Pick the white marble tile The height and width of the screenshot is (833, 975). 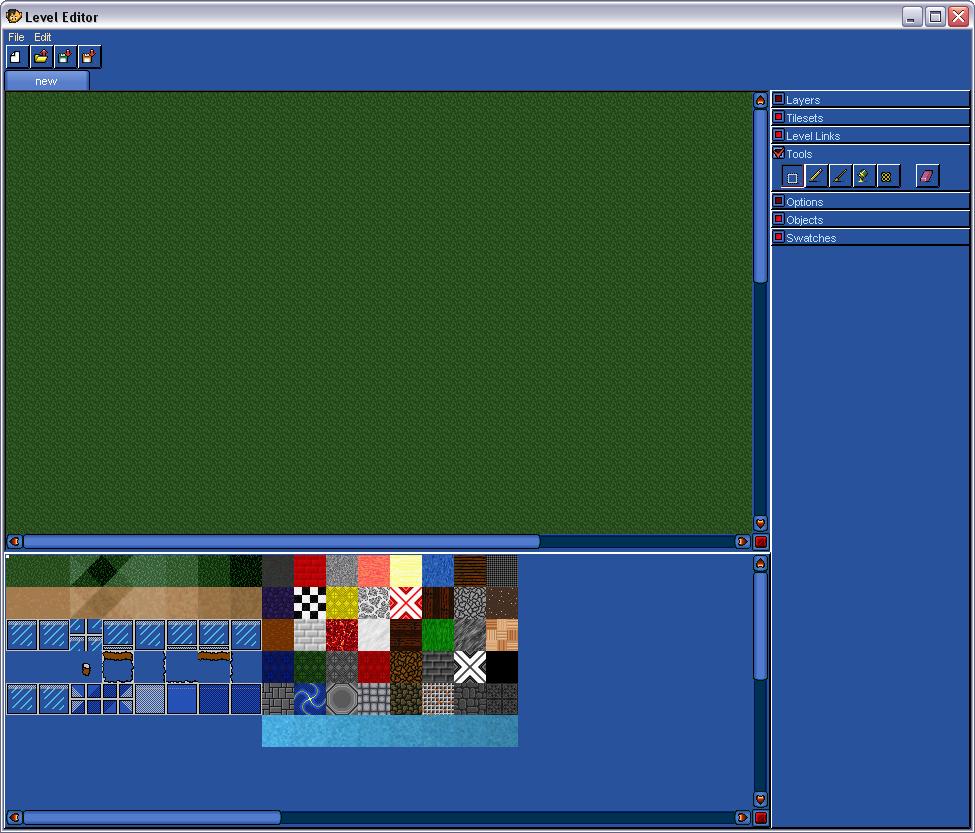coord(374,635)
